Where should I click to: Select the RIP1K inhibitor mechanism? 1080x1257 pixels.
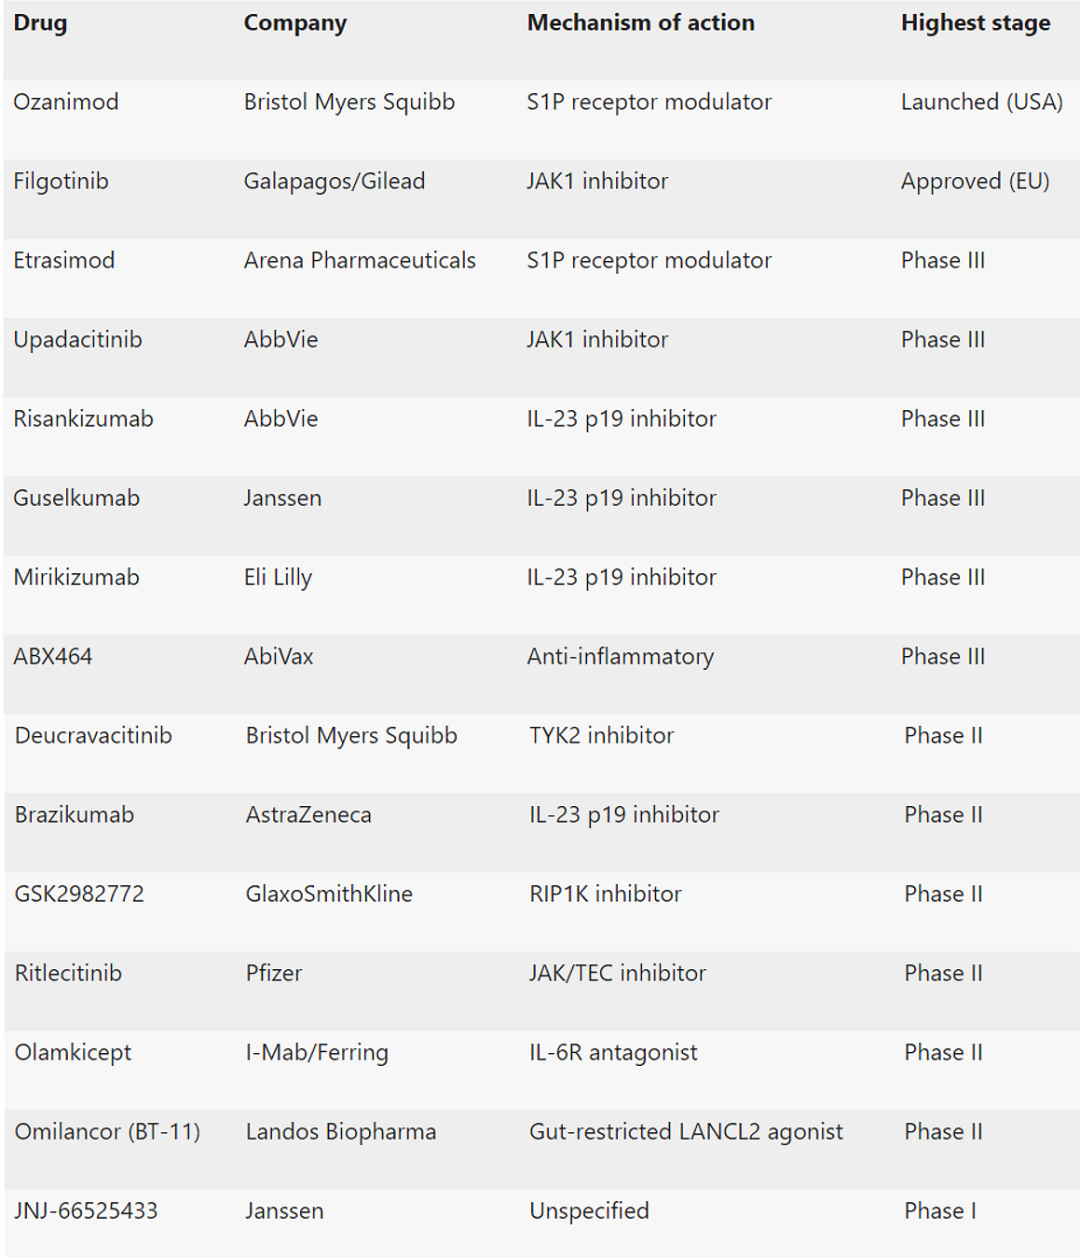pos(605,894)
